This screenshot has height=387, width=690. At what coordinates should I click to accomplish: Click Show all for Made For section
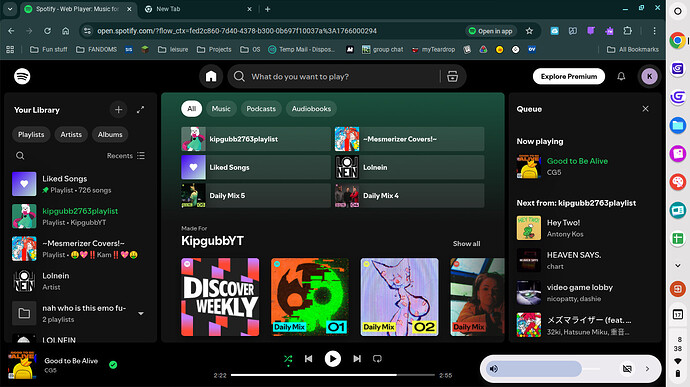point(466,243)
